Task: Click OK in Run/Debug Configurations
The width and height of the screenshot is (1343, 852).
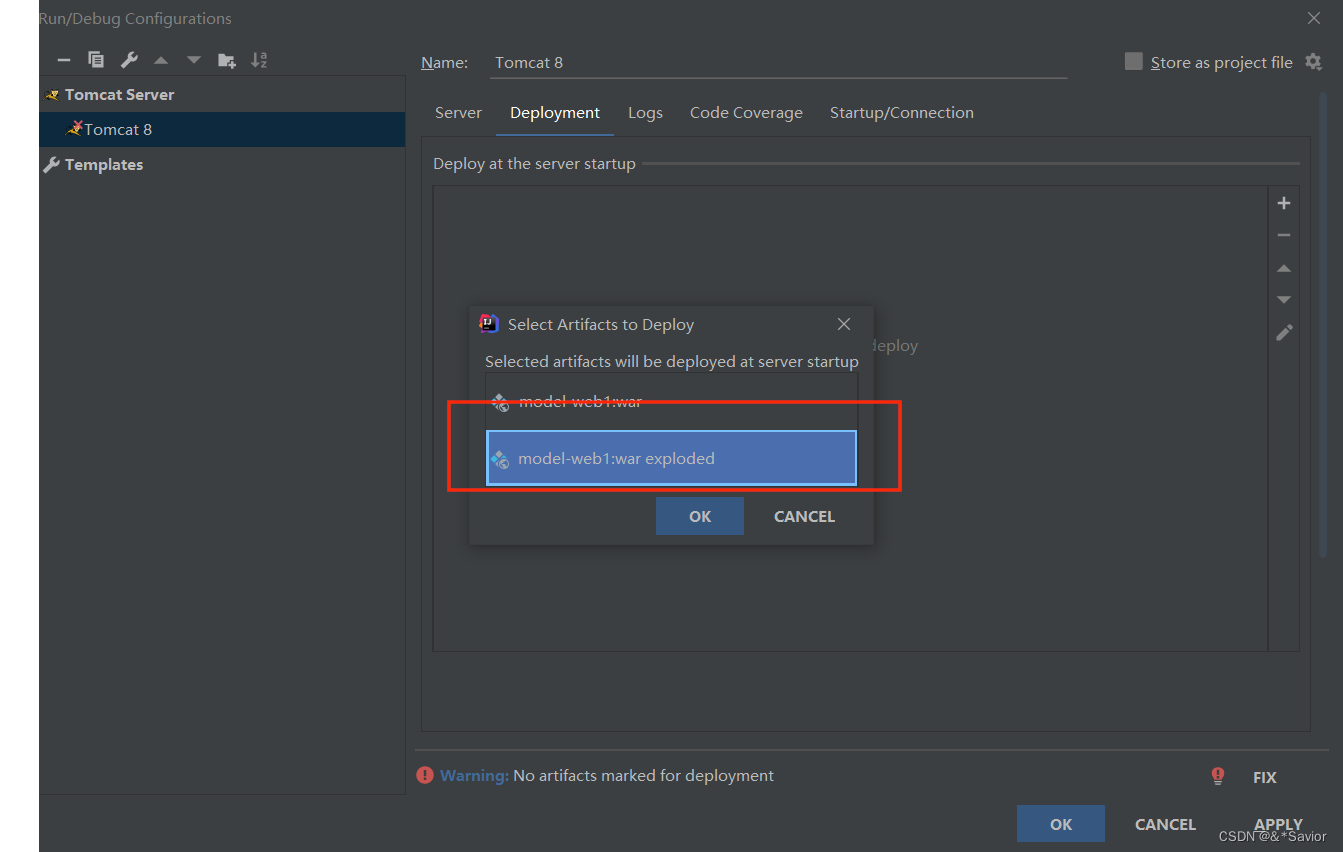Action: pos(1061,824)
